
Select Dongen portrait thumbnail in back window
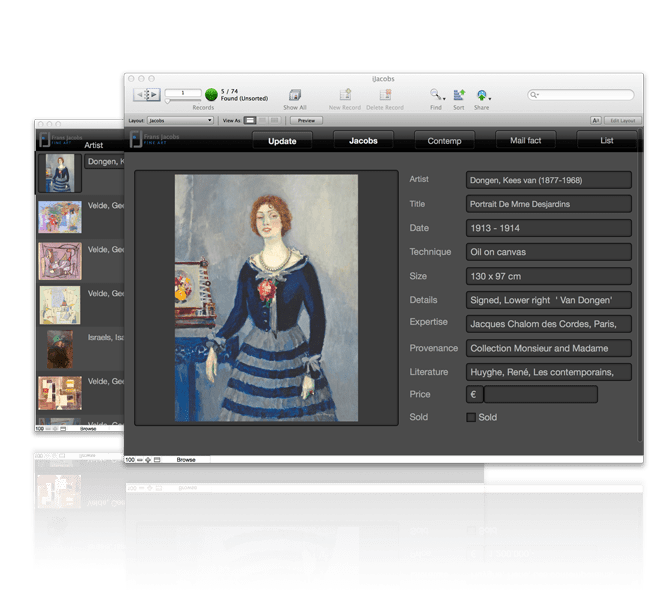pyautogui.click(x=60, y=173)
